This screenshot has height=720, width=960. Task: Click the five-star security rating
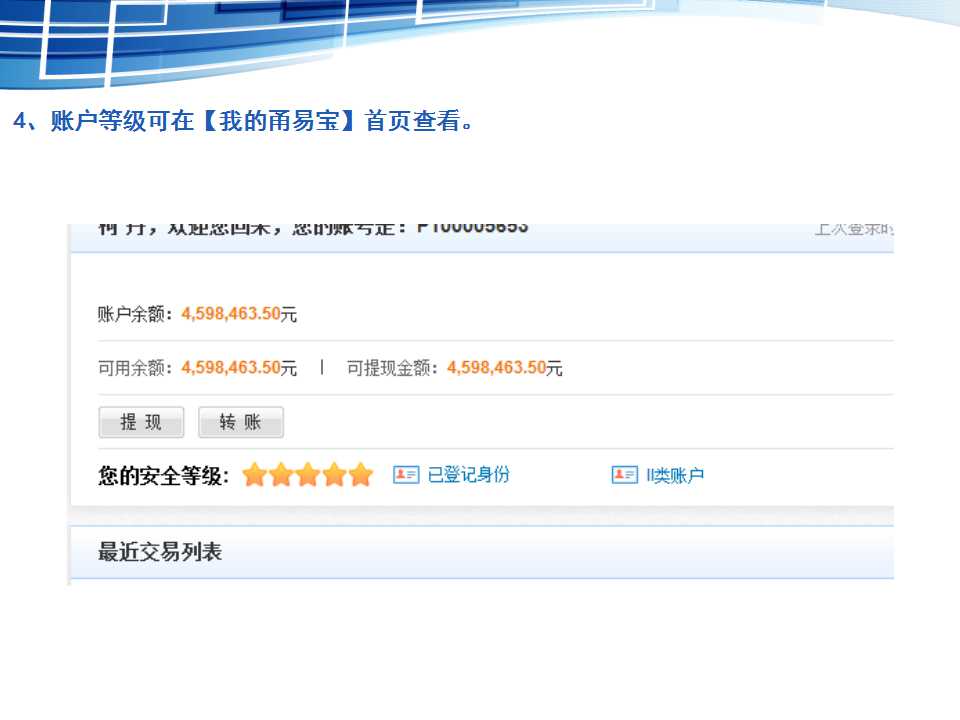tap(307, 474)
